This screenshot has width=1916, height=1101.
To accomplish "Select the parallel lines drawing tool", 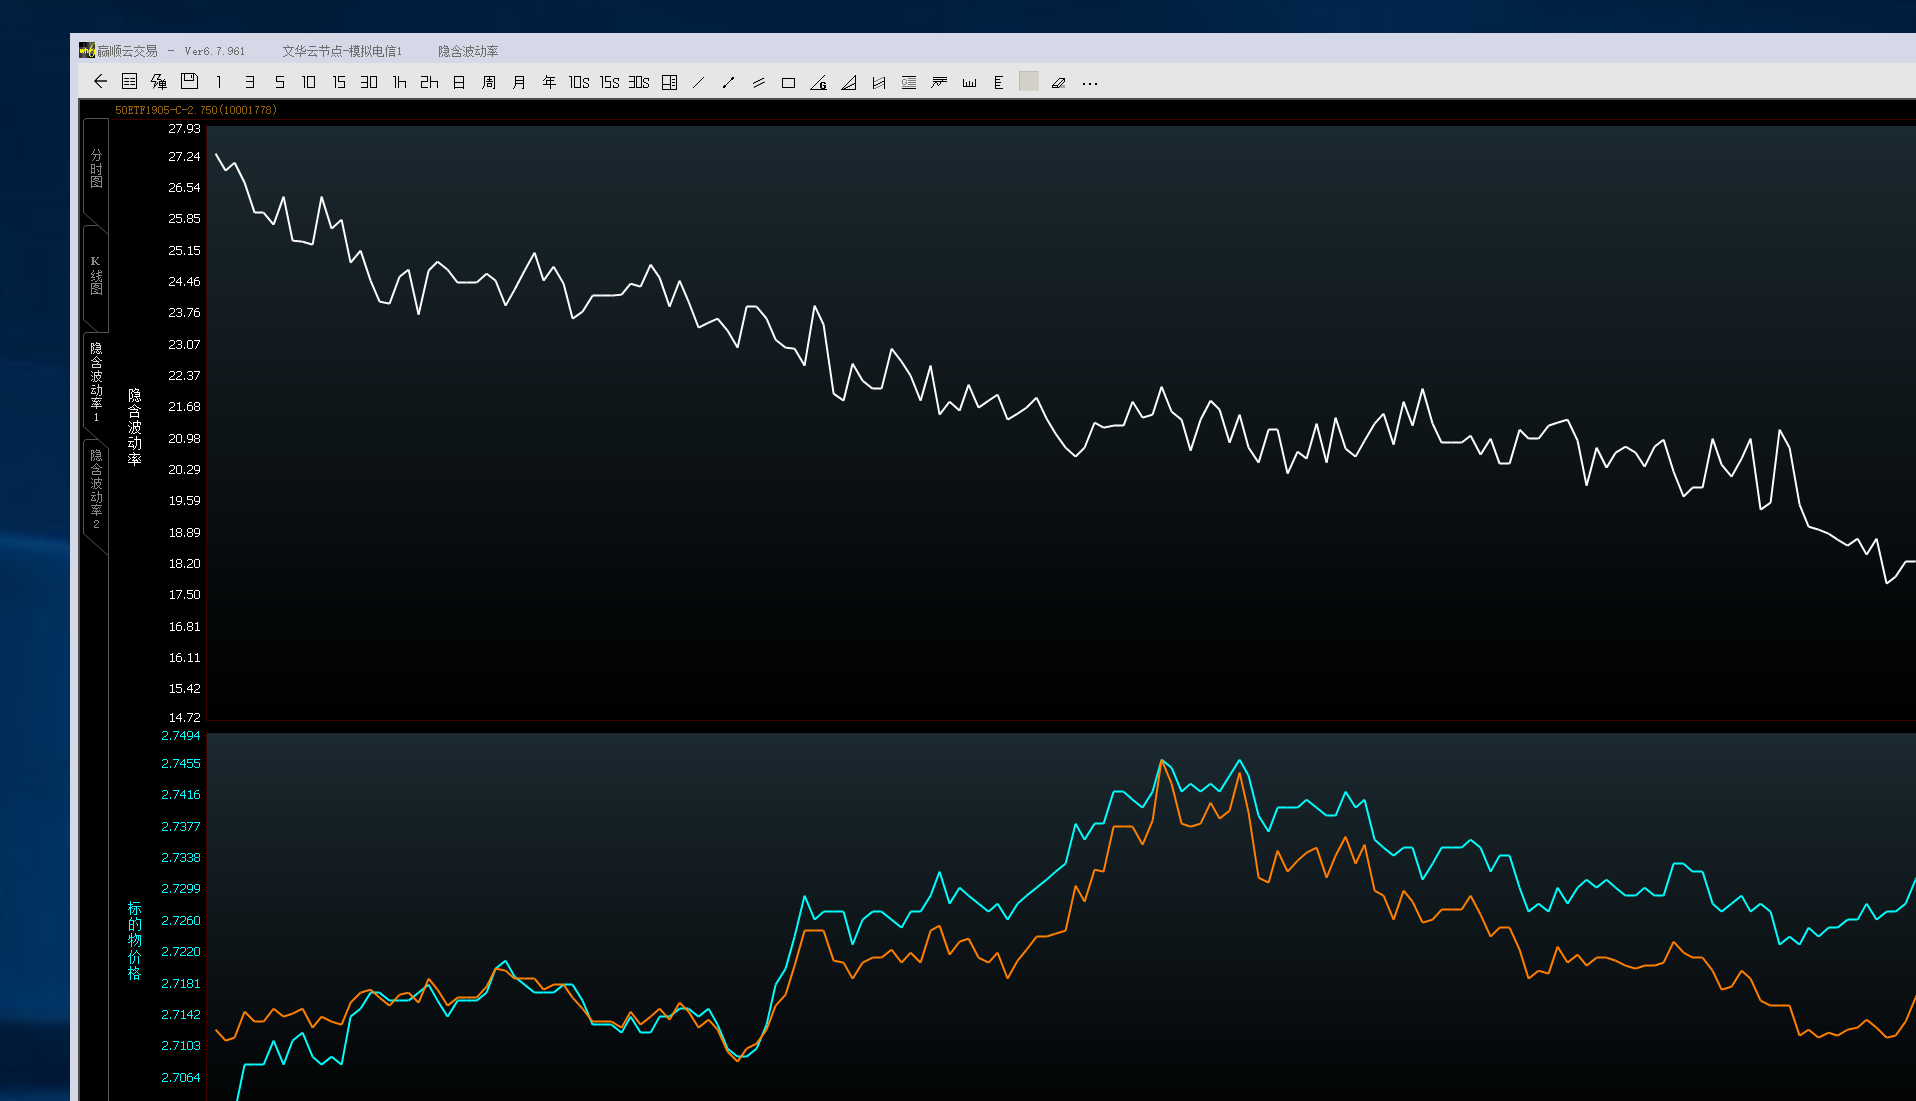I will point(759,83).
